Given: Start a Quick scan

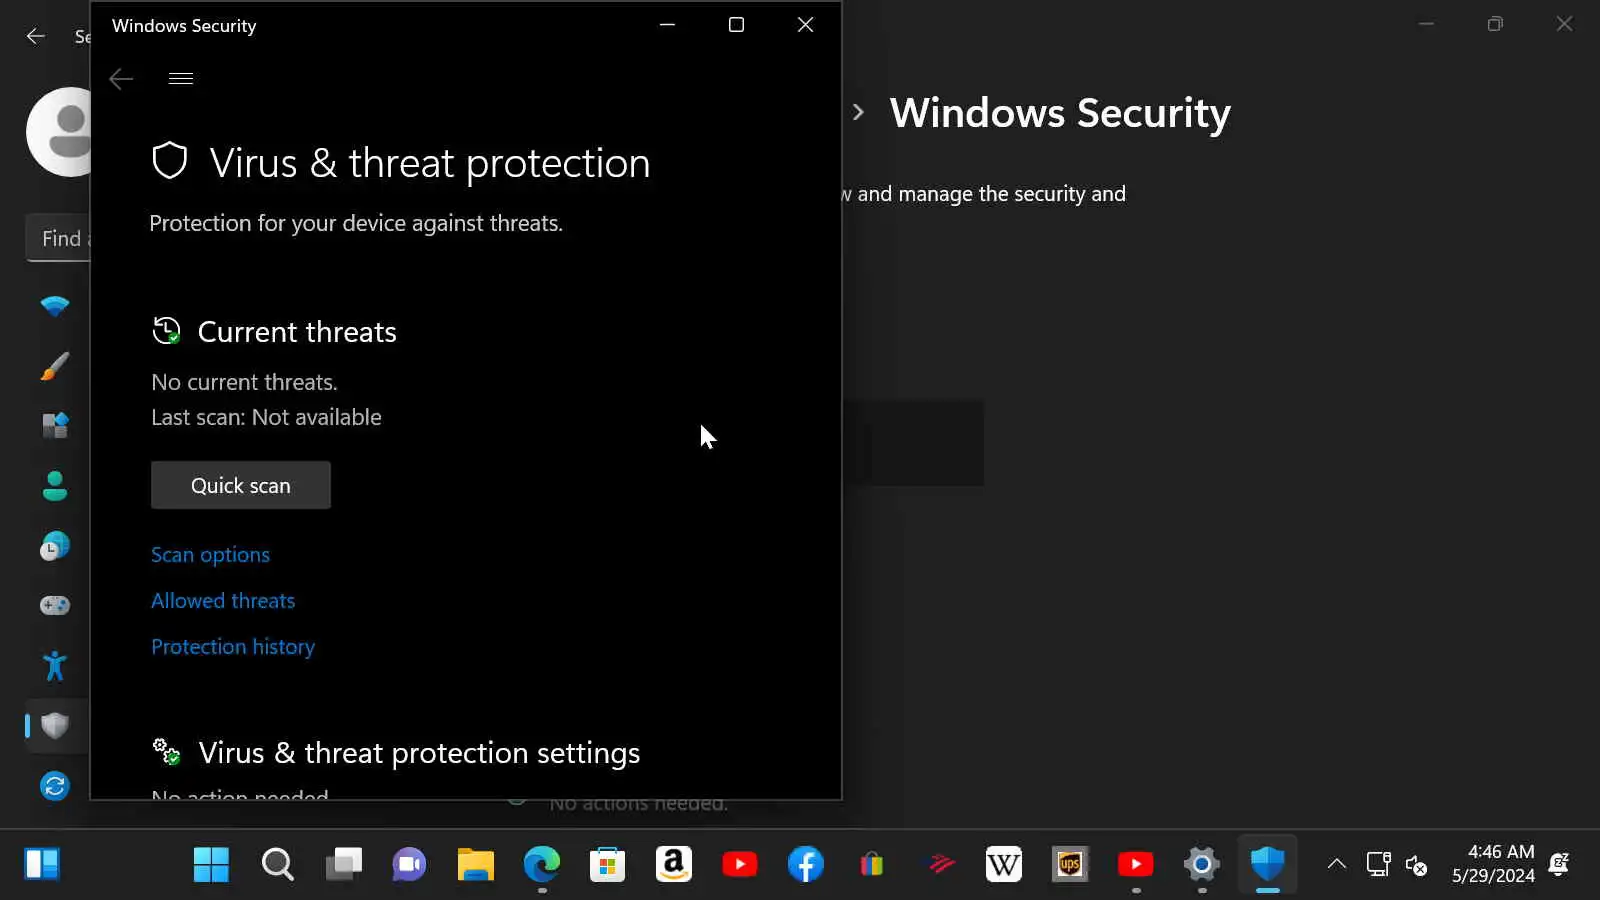Looking at the screenshot, I should (x=241, y=485).
